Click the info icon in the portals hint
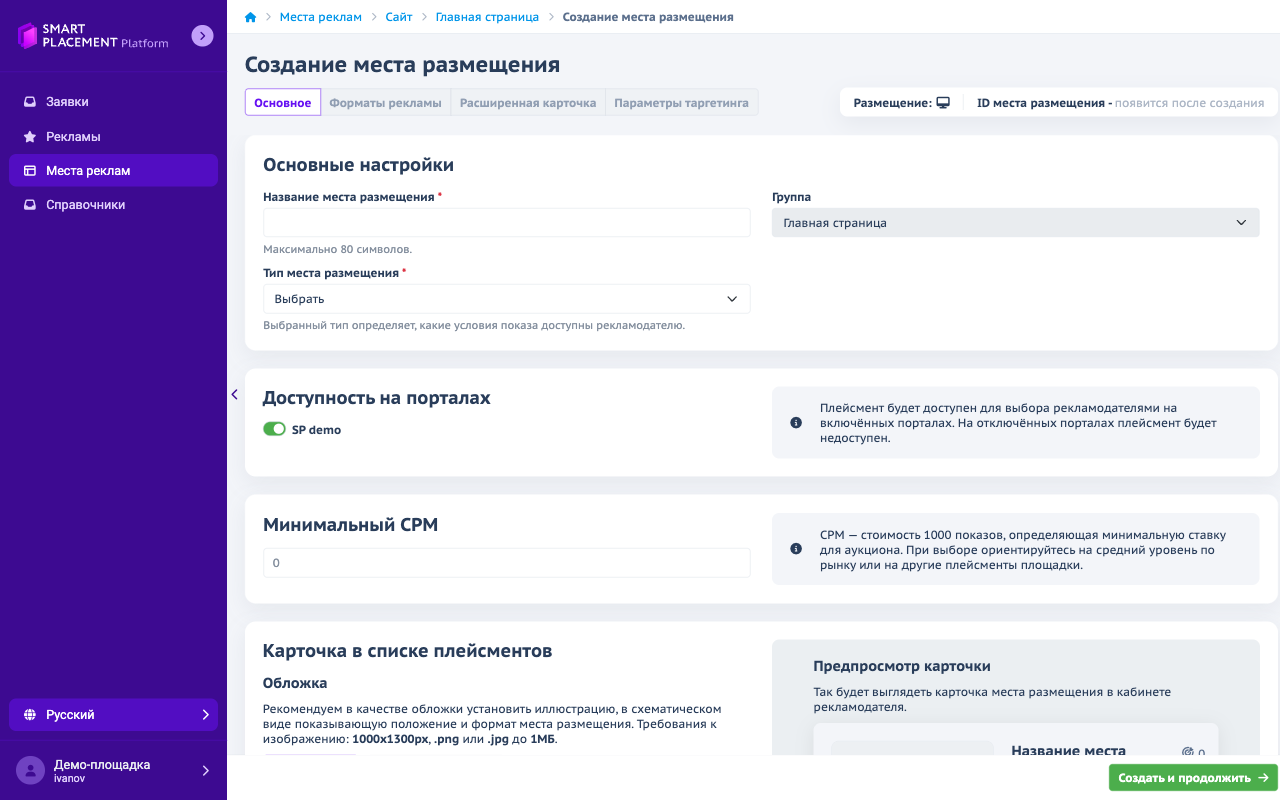Image resolution: width=1280 pixels, height=800 pixels. point(796,423)
